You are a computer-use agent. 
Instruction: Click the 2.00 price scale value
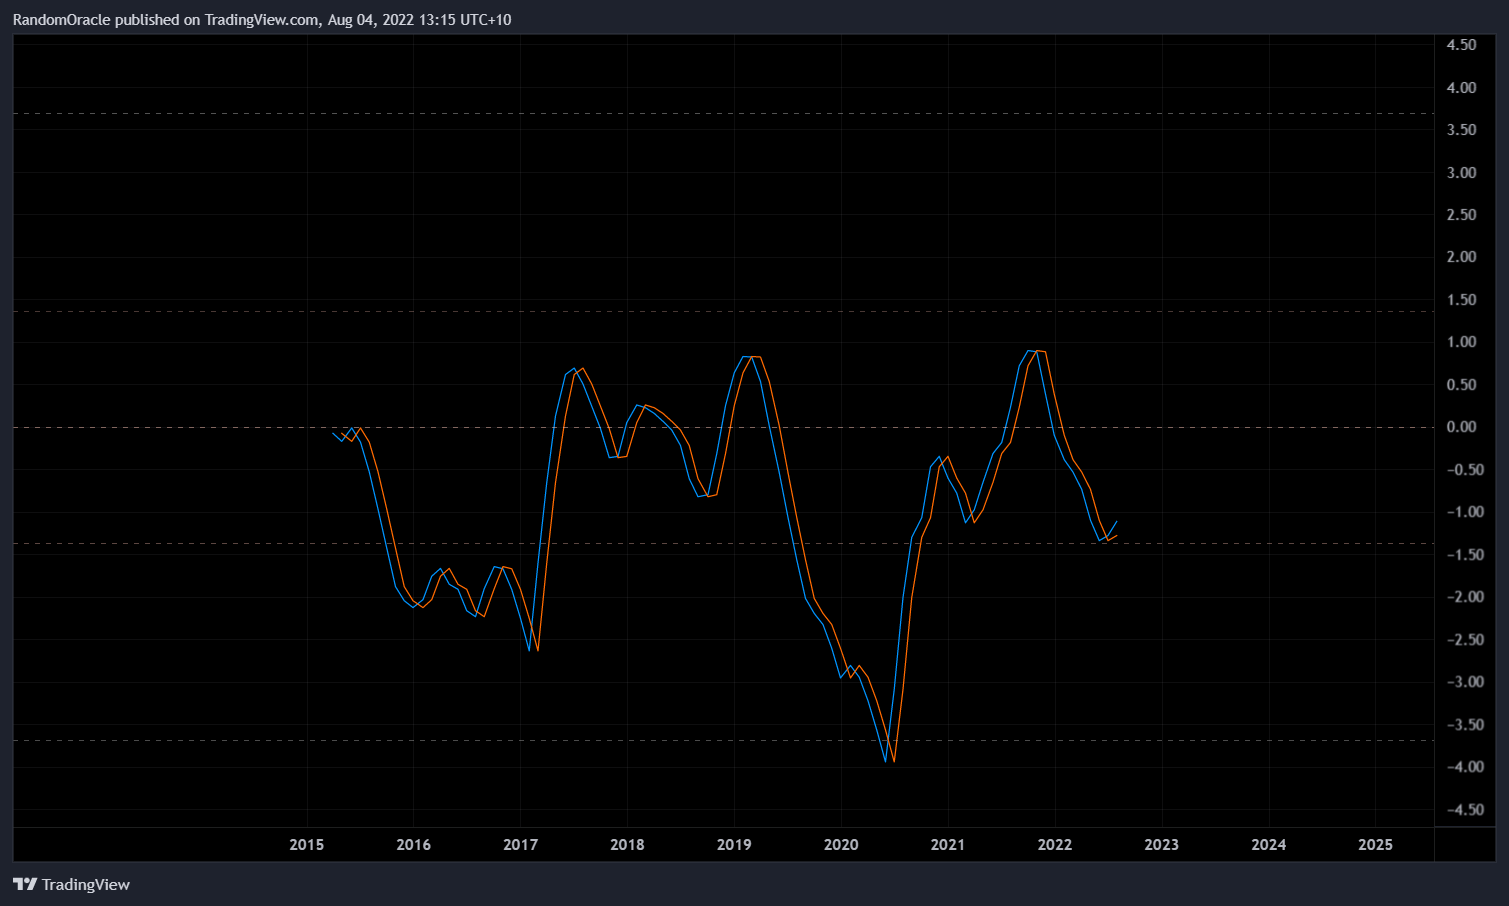tap(1461, 257)
